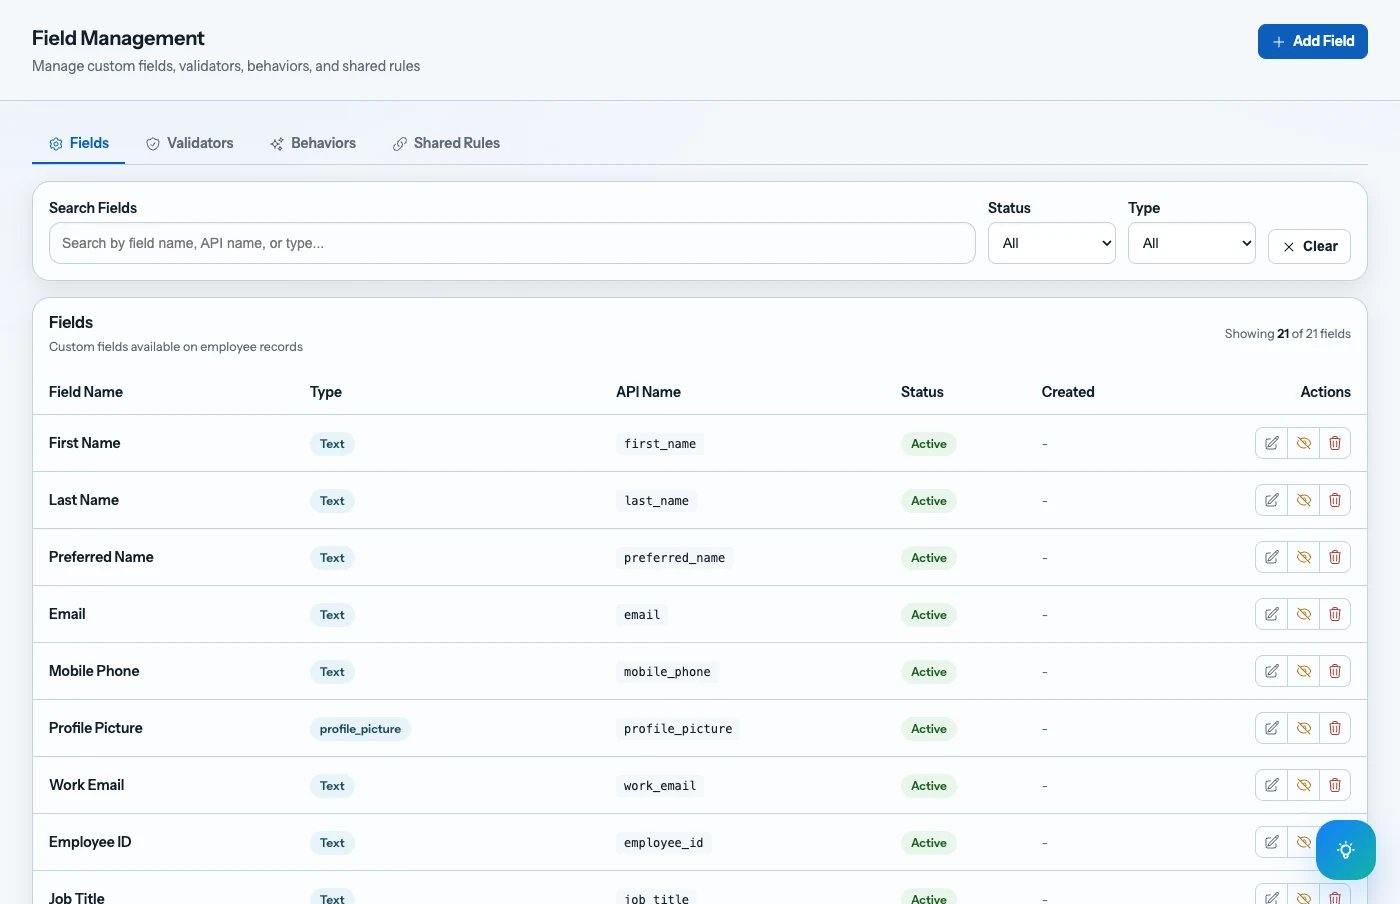
Task: Hide the Mobile Phone field
Action: coord(1304,671)
